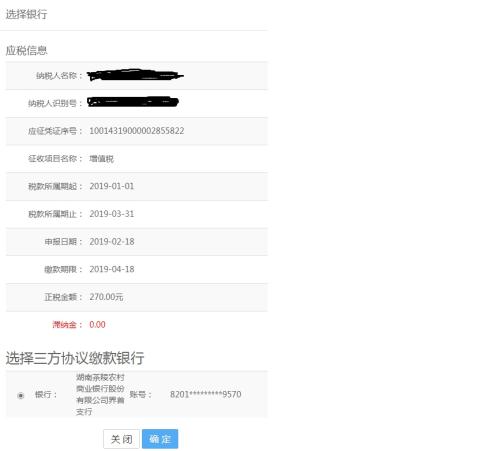
Task: Click the late fee value 0.00
Action: (x=97, y=324)
